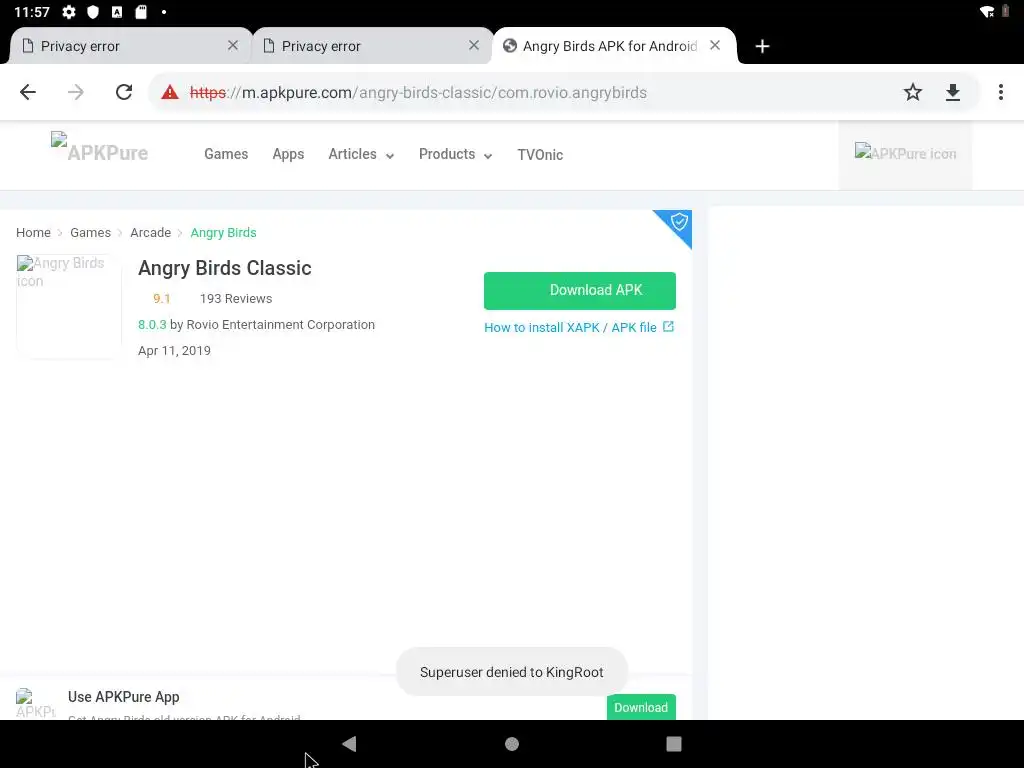Screen dimensions: 1024x768
Task: Click the external link icon beside APK file
Action: point(668,327)
